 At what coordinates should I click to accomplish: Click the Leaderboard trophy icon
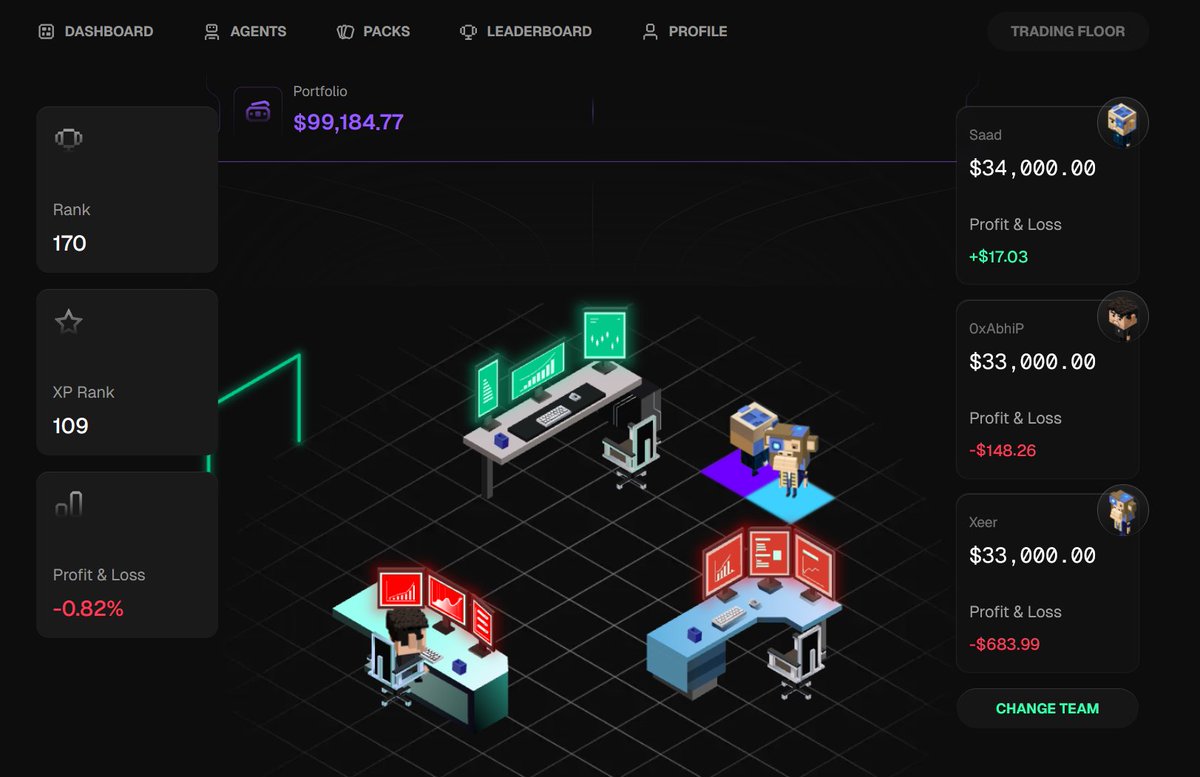(x=468, y=31)
